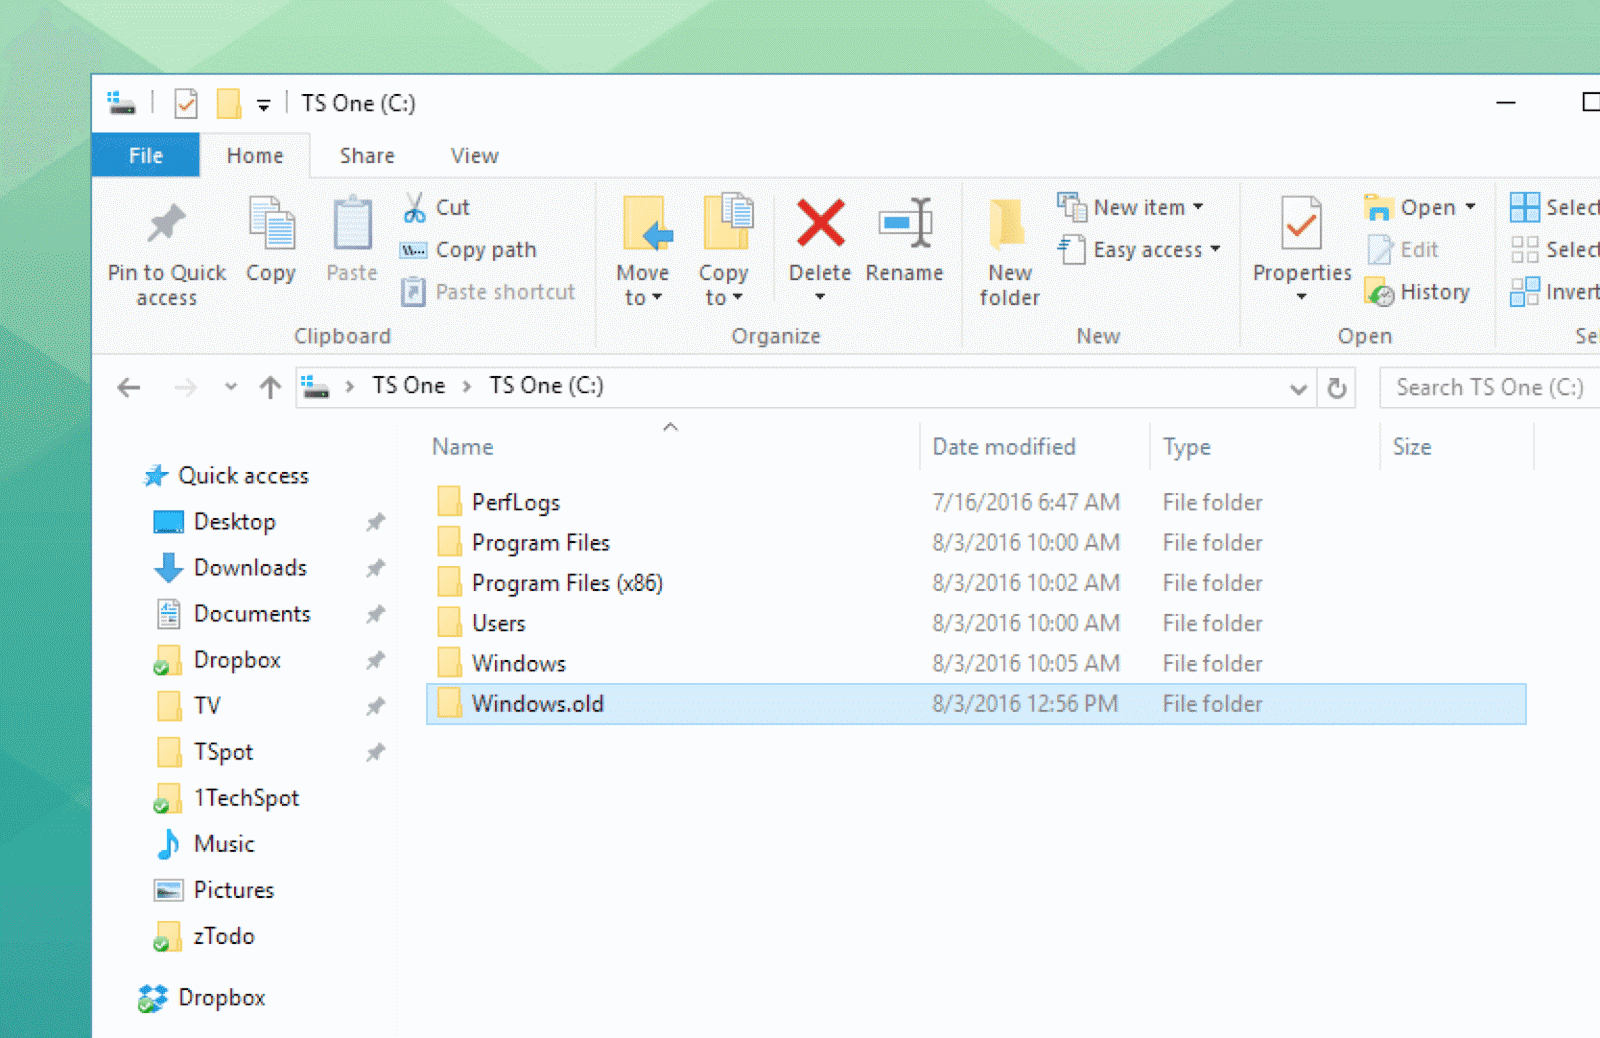Unpin Desktop from Quick access
Image resolution: width=1600 pixels, height=1038 pixels.
click(376, 521)
